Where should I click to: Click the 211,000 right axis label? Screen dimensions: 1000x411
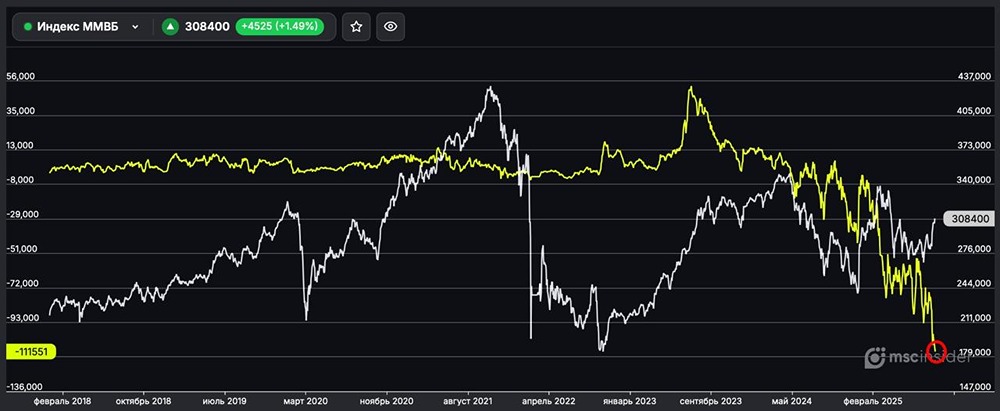(x=975, y=318)
